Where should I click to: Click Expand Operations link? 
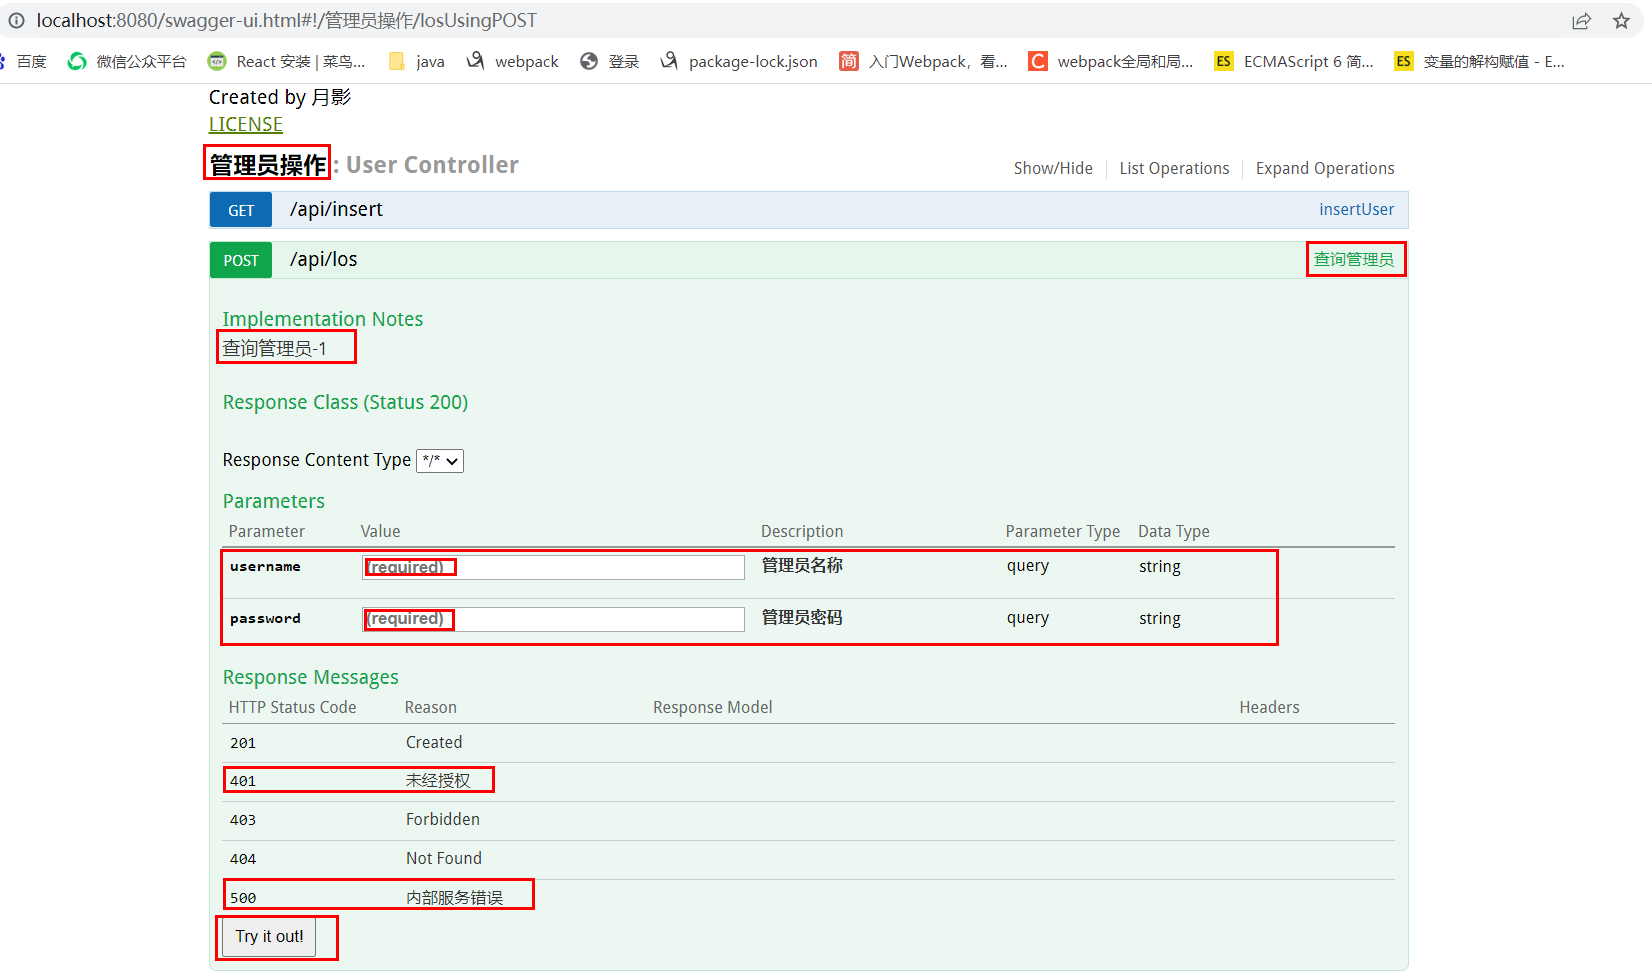(1325, 169)
